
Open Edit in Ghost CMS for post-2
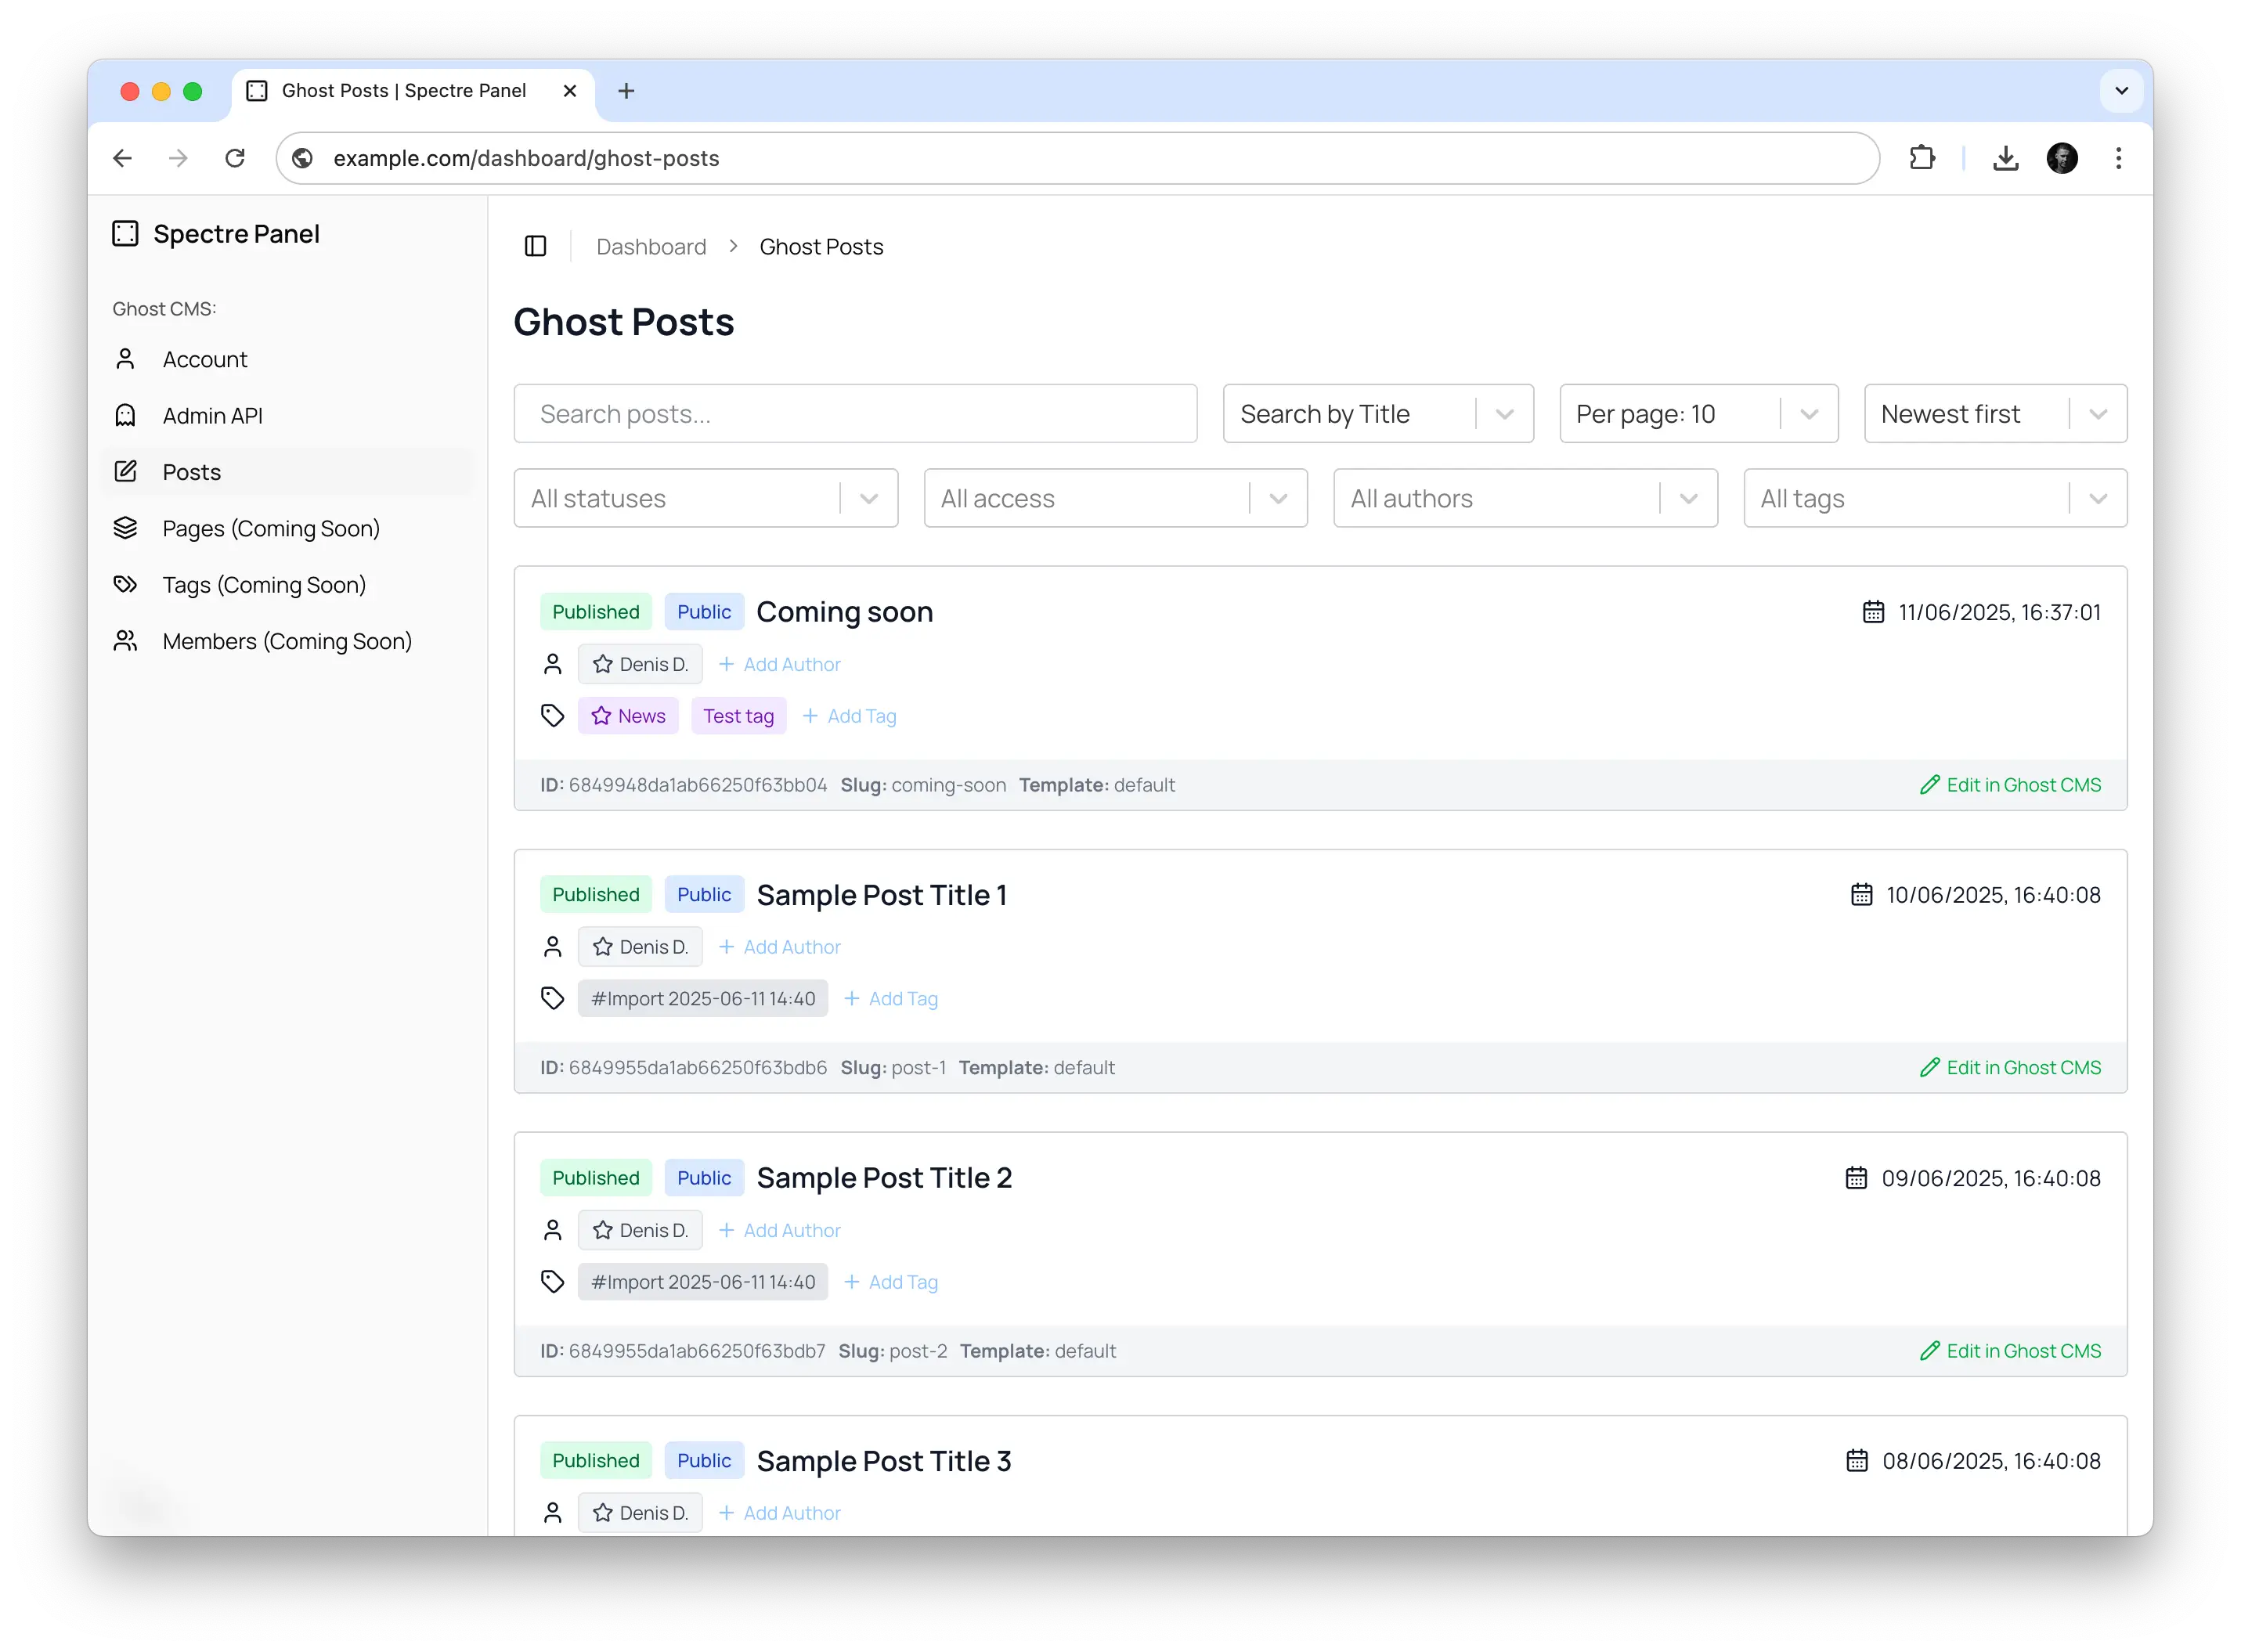pos(2010,1351)
